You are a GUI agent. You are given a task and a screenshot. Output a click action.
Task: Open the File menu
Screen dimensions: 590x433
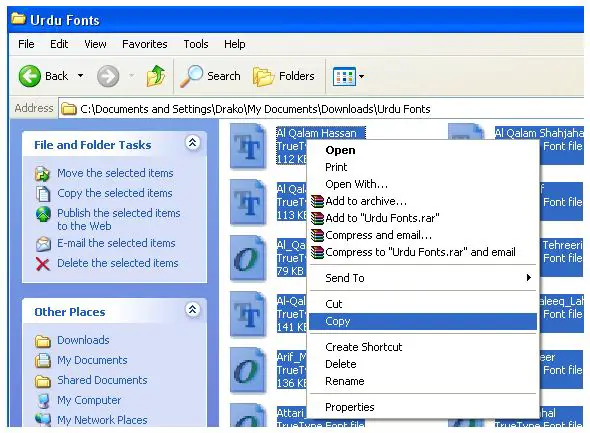[x=26, y=44]
